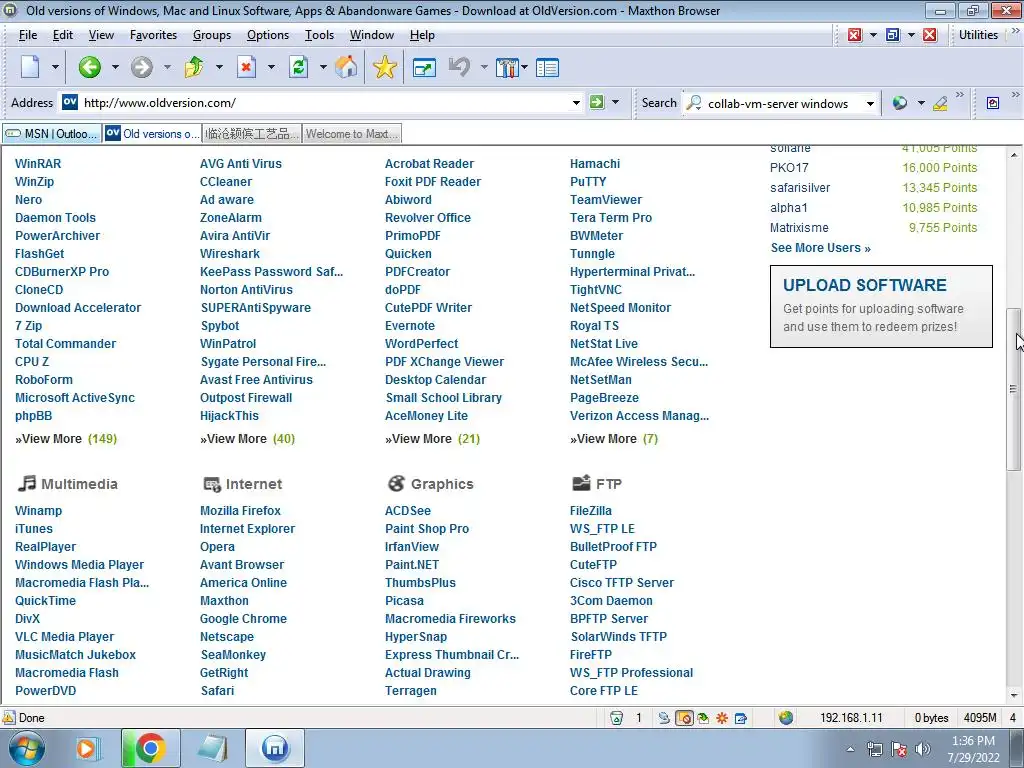This screenshot has height=768, width=1024.
Task: Open the Wireshark link
Action: pyautogui.click(x=230, y=253)
